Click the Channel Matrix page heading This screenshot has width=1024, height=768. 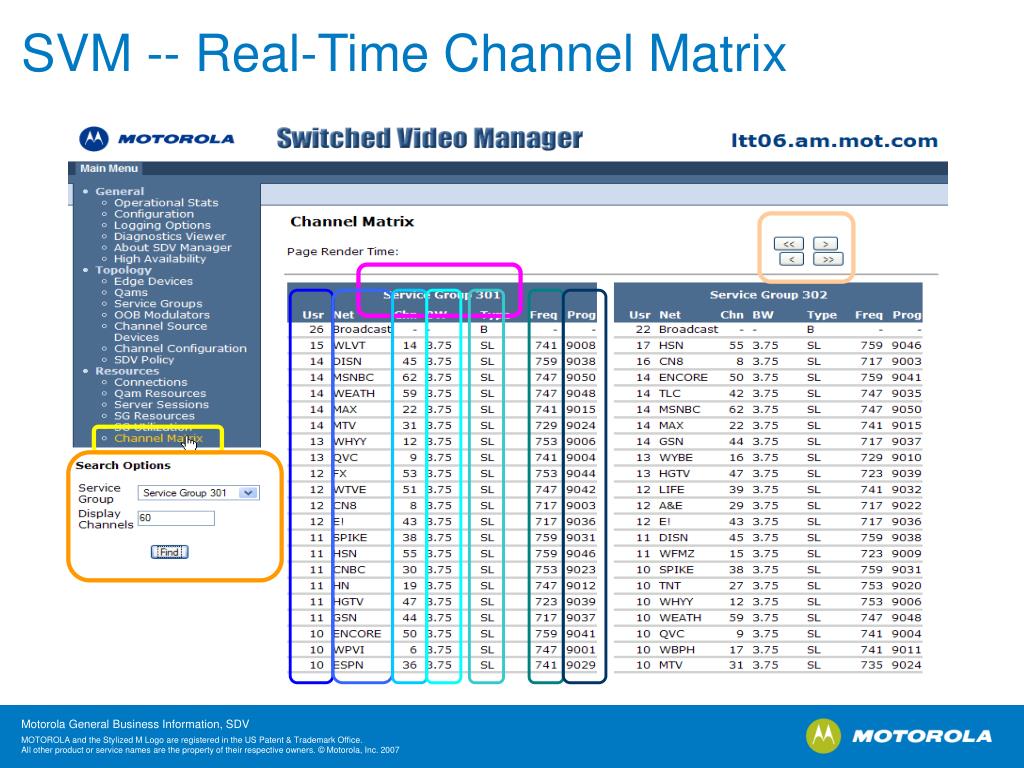pyautogui.click(x=352, y=222)
